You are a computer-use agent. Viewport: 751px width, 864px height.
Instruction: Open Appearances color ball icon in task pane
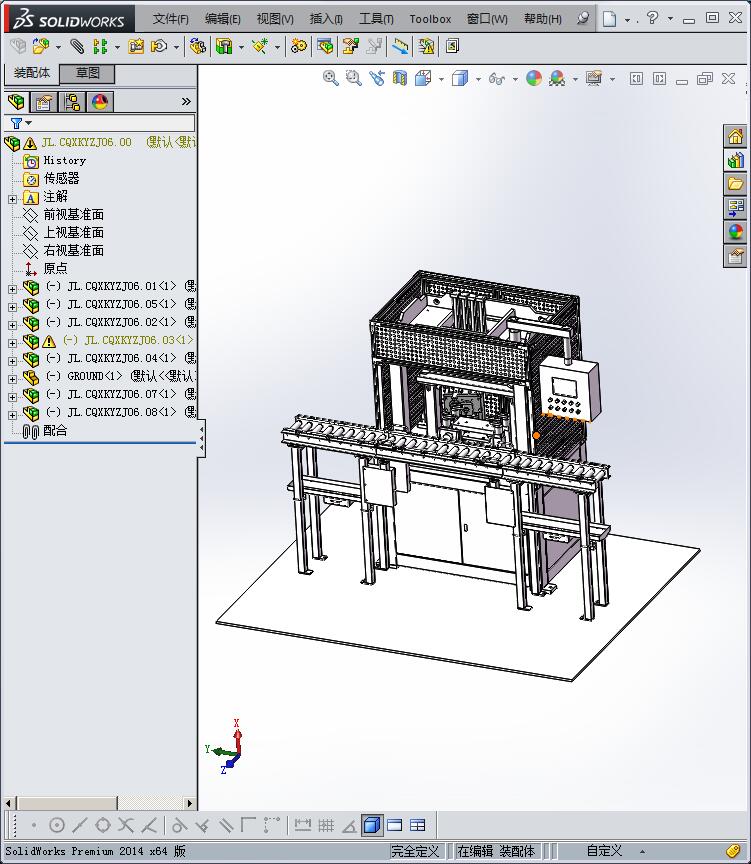(736, 232)
